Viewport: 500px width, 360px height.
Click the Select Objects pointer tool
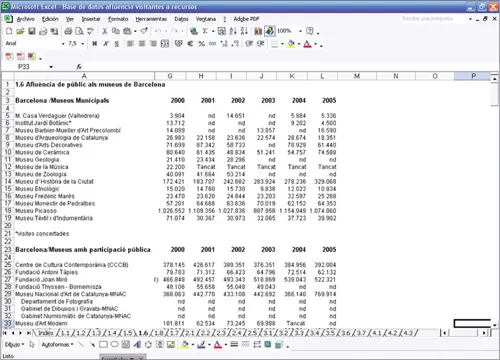[32, 344]
